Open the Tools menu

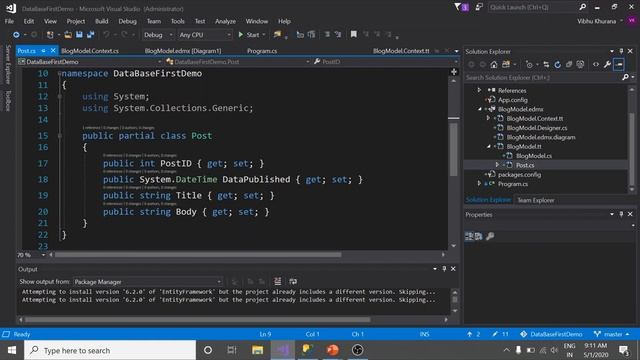[178, 21]
